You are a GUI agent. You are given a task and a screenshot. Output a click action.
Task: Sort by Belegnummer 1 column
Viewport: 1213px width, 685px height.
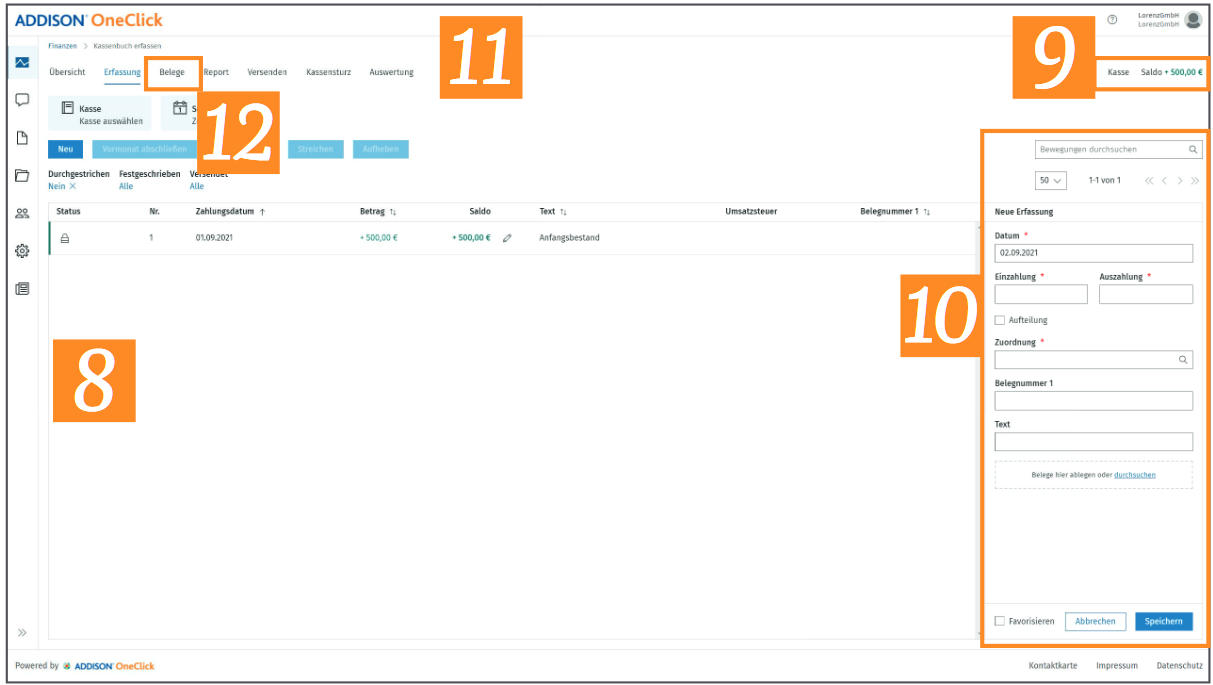(x=895, y=212)
